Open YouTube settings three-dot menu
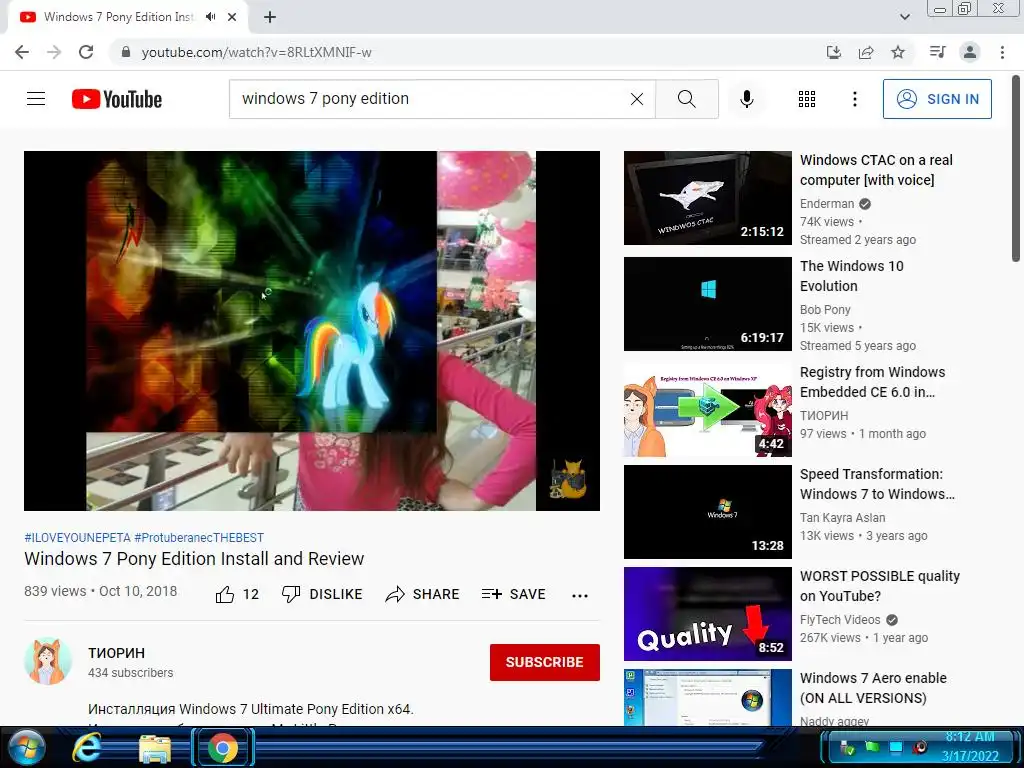 point(854,99)
